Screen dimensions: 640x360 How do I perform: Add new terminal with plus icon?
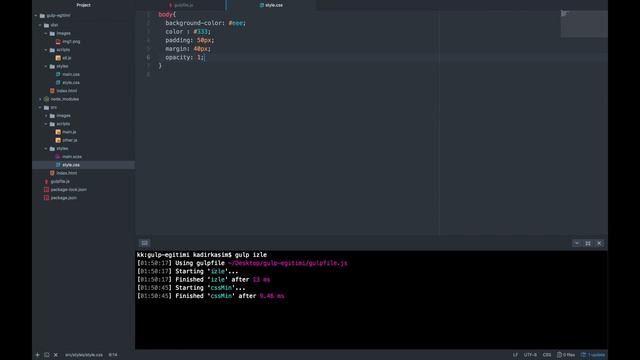tap(38, 355)
